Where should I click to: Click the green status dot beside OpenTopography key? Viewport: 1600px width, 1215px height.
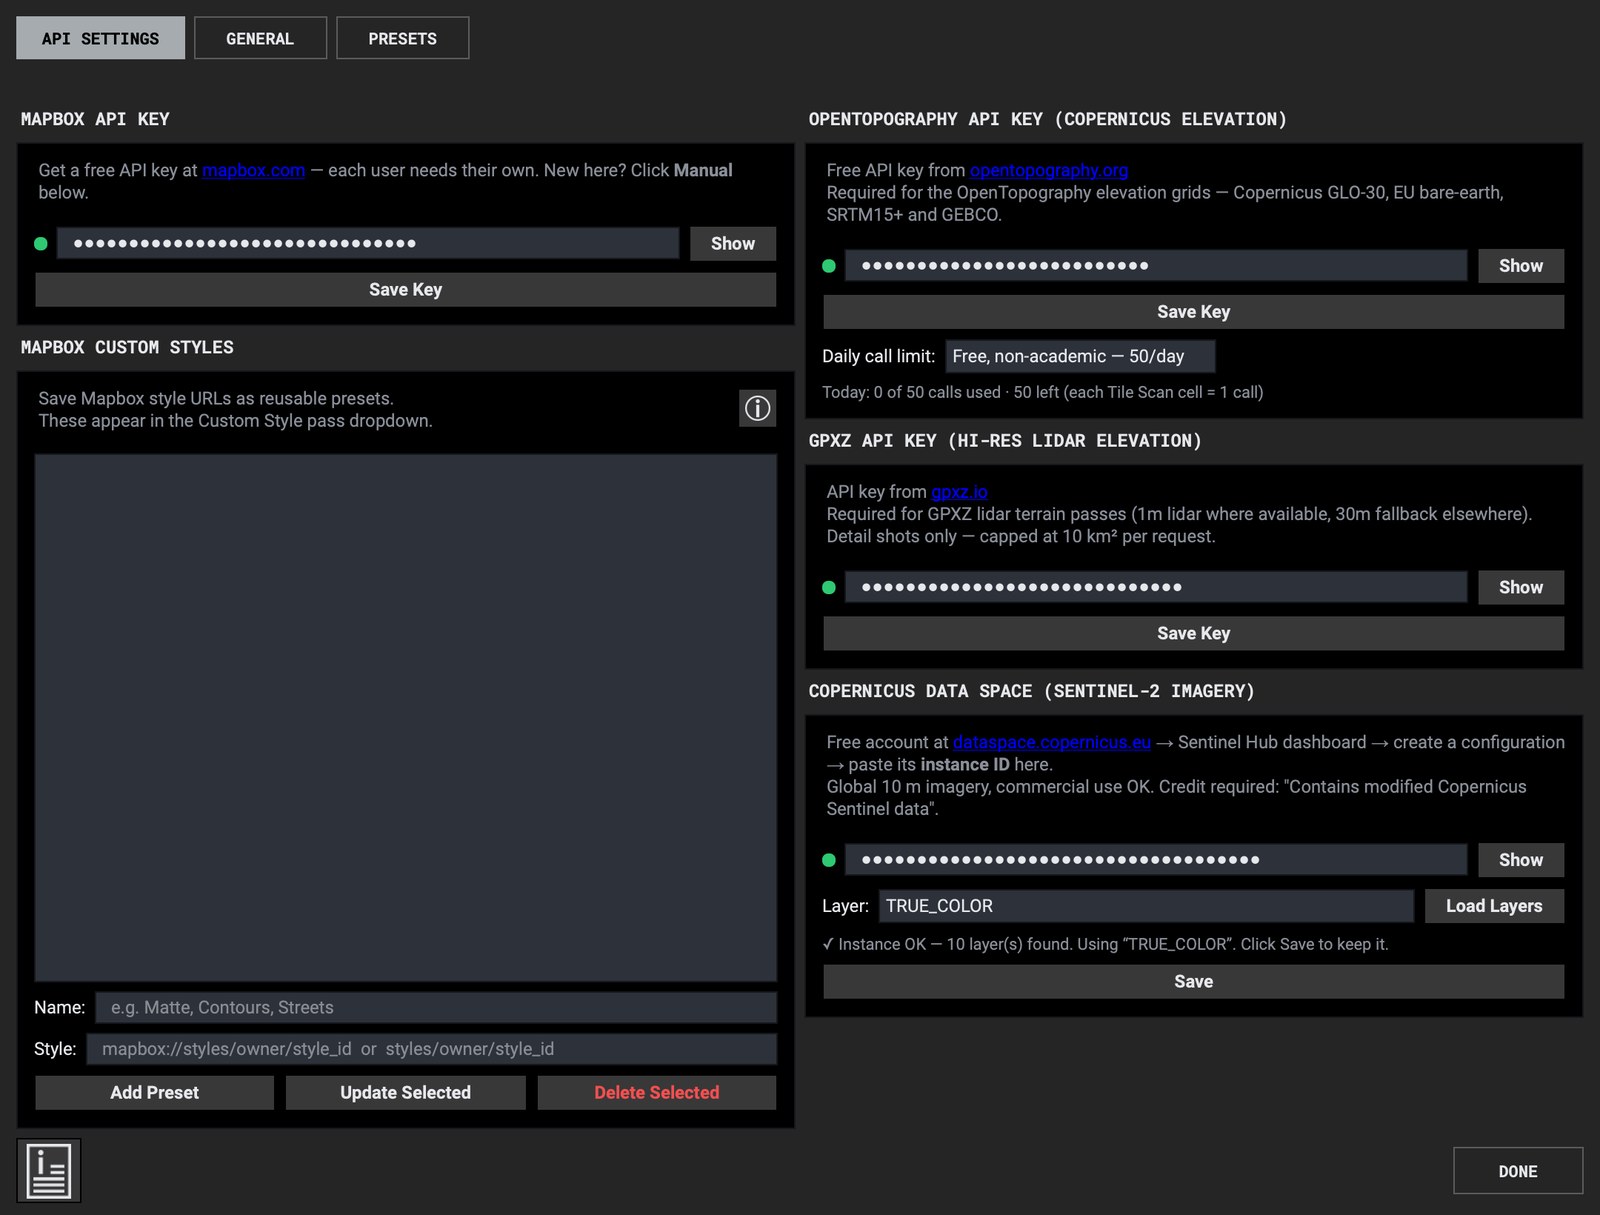829,266
